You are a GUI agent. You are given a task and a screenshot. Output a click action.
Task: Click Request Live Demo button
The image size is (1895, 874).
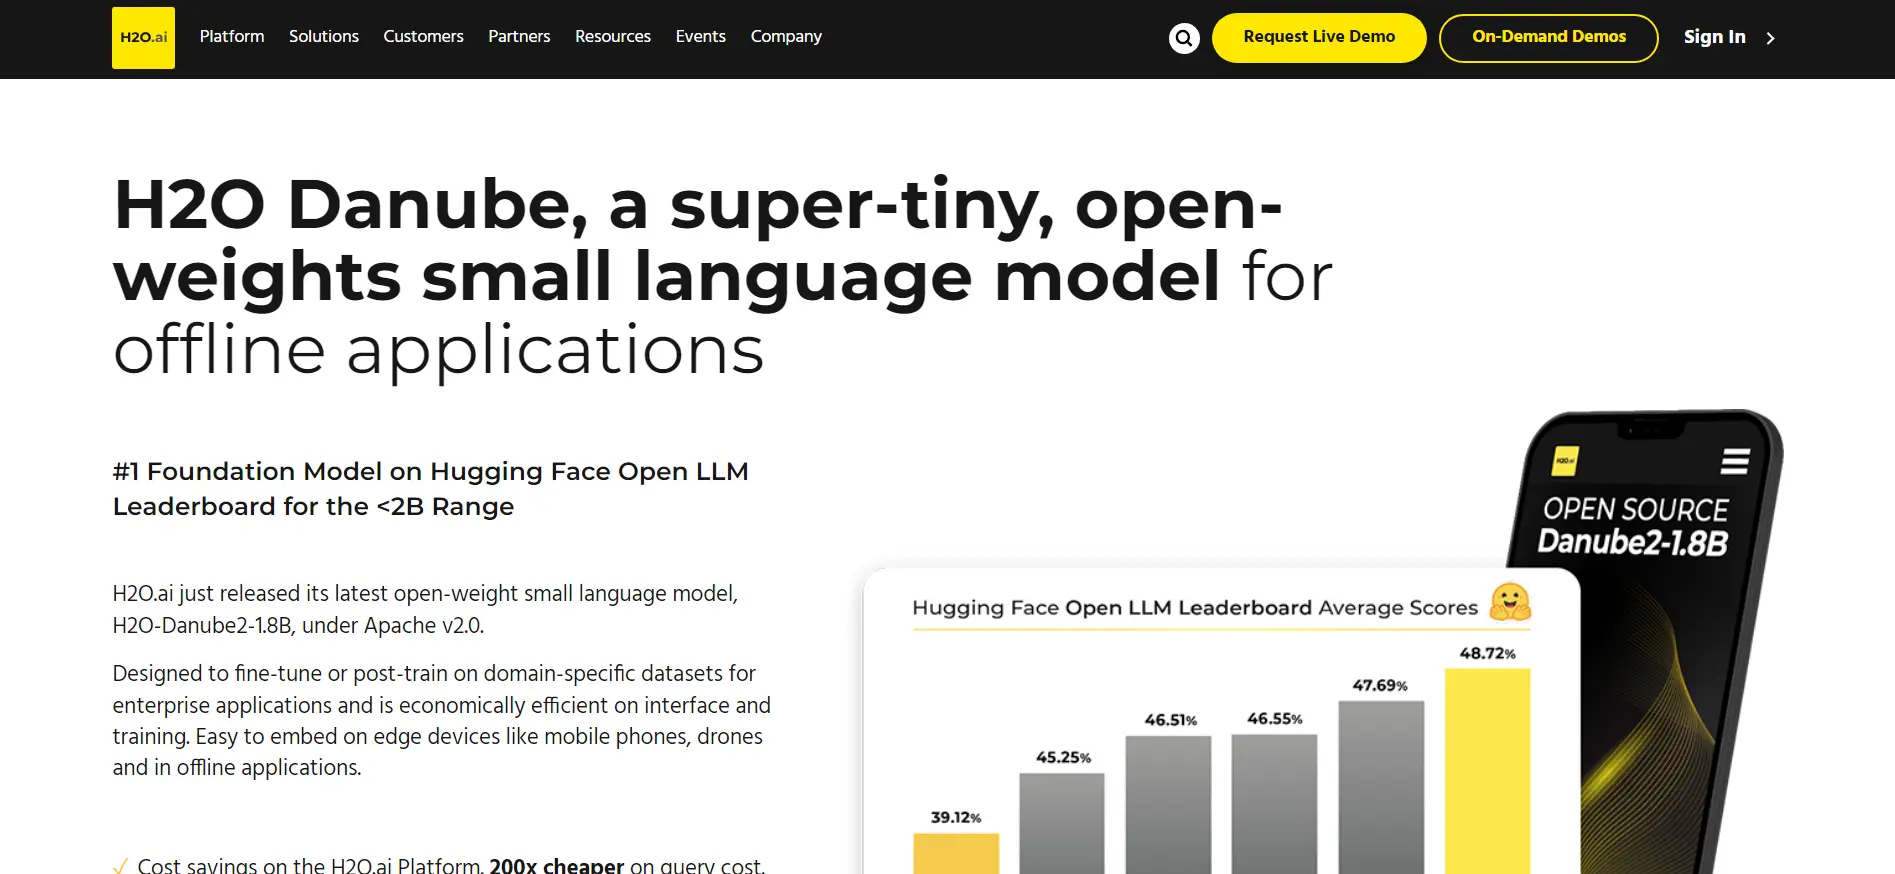pos(1319,38)
